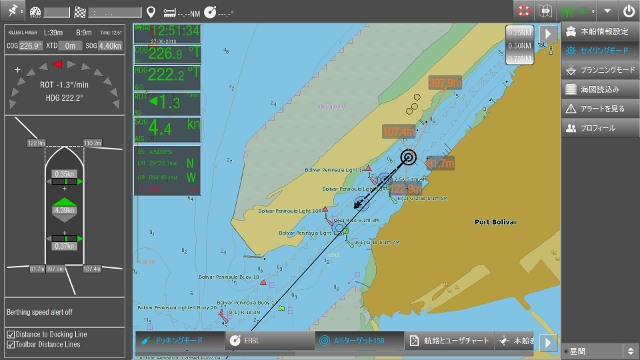
Task: Click the checkered flag destination icon
Action: (80, 12)
